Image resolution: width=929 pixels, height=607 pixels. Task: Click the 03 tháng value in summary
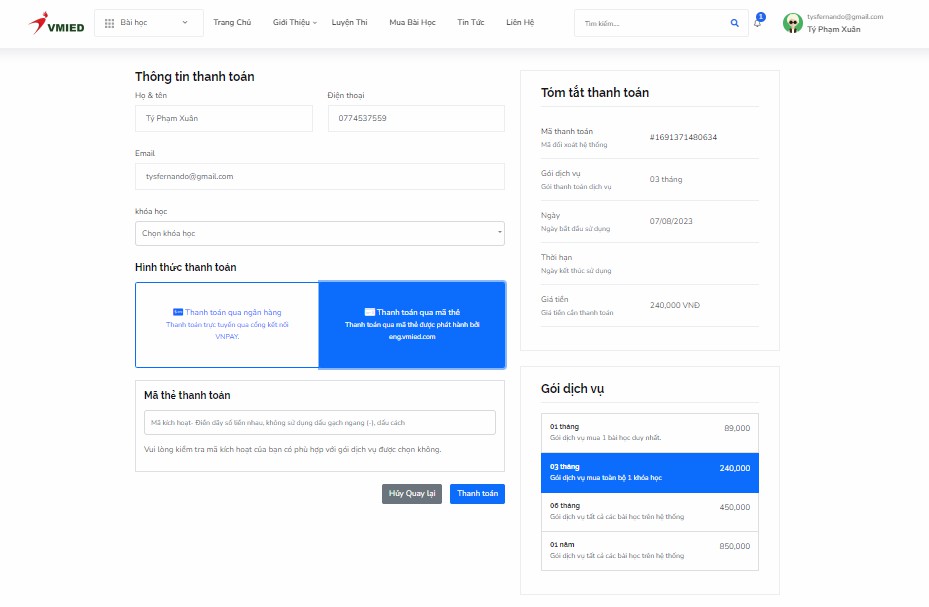[666, 179]
